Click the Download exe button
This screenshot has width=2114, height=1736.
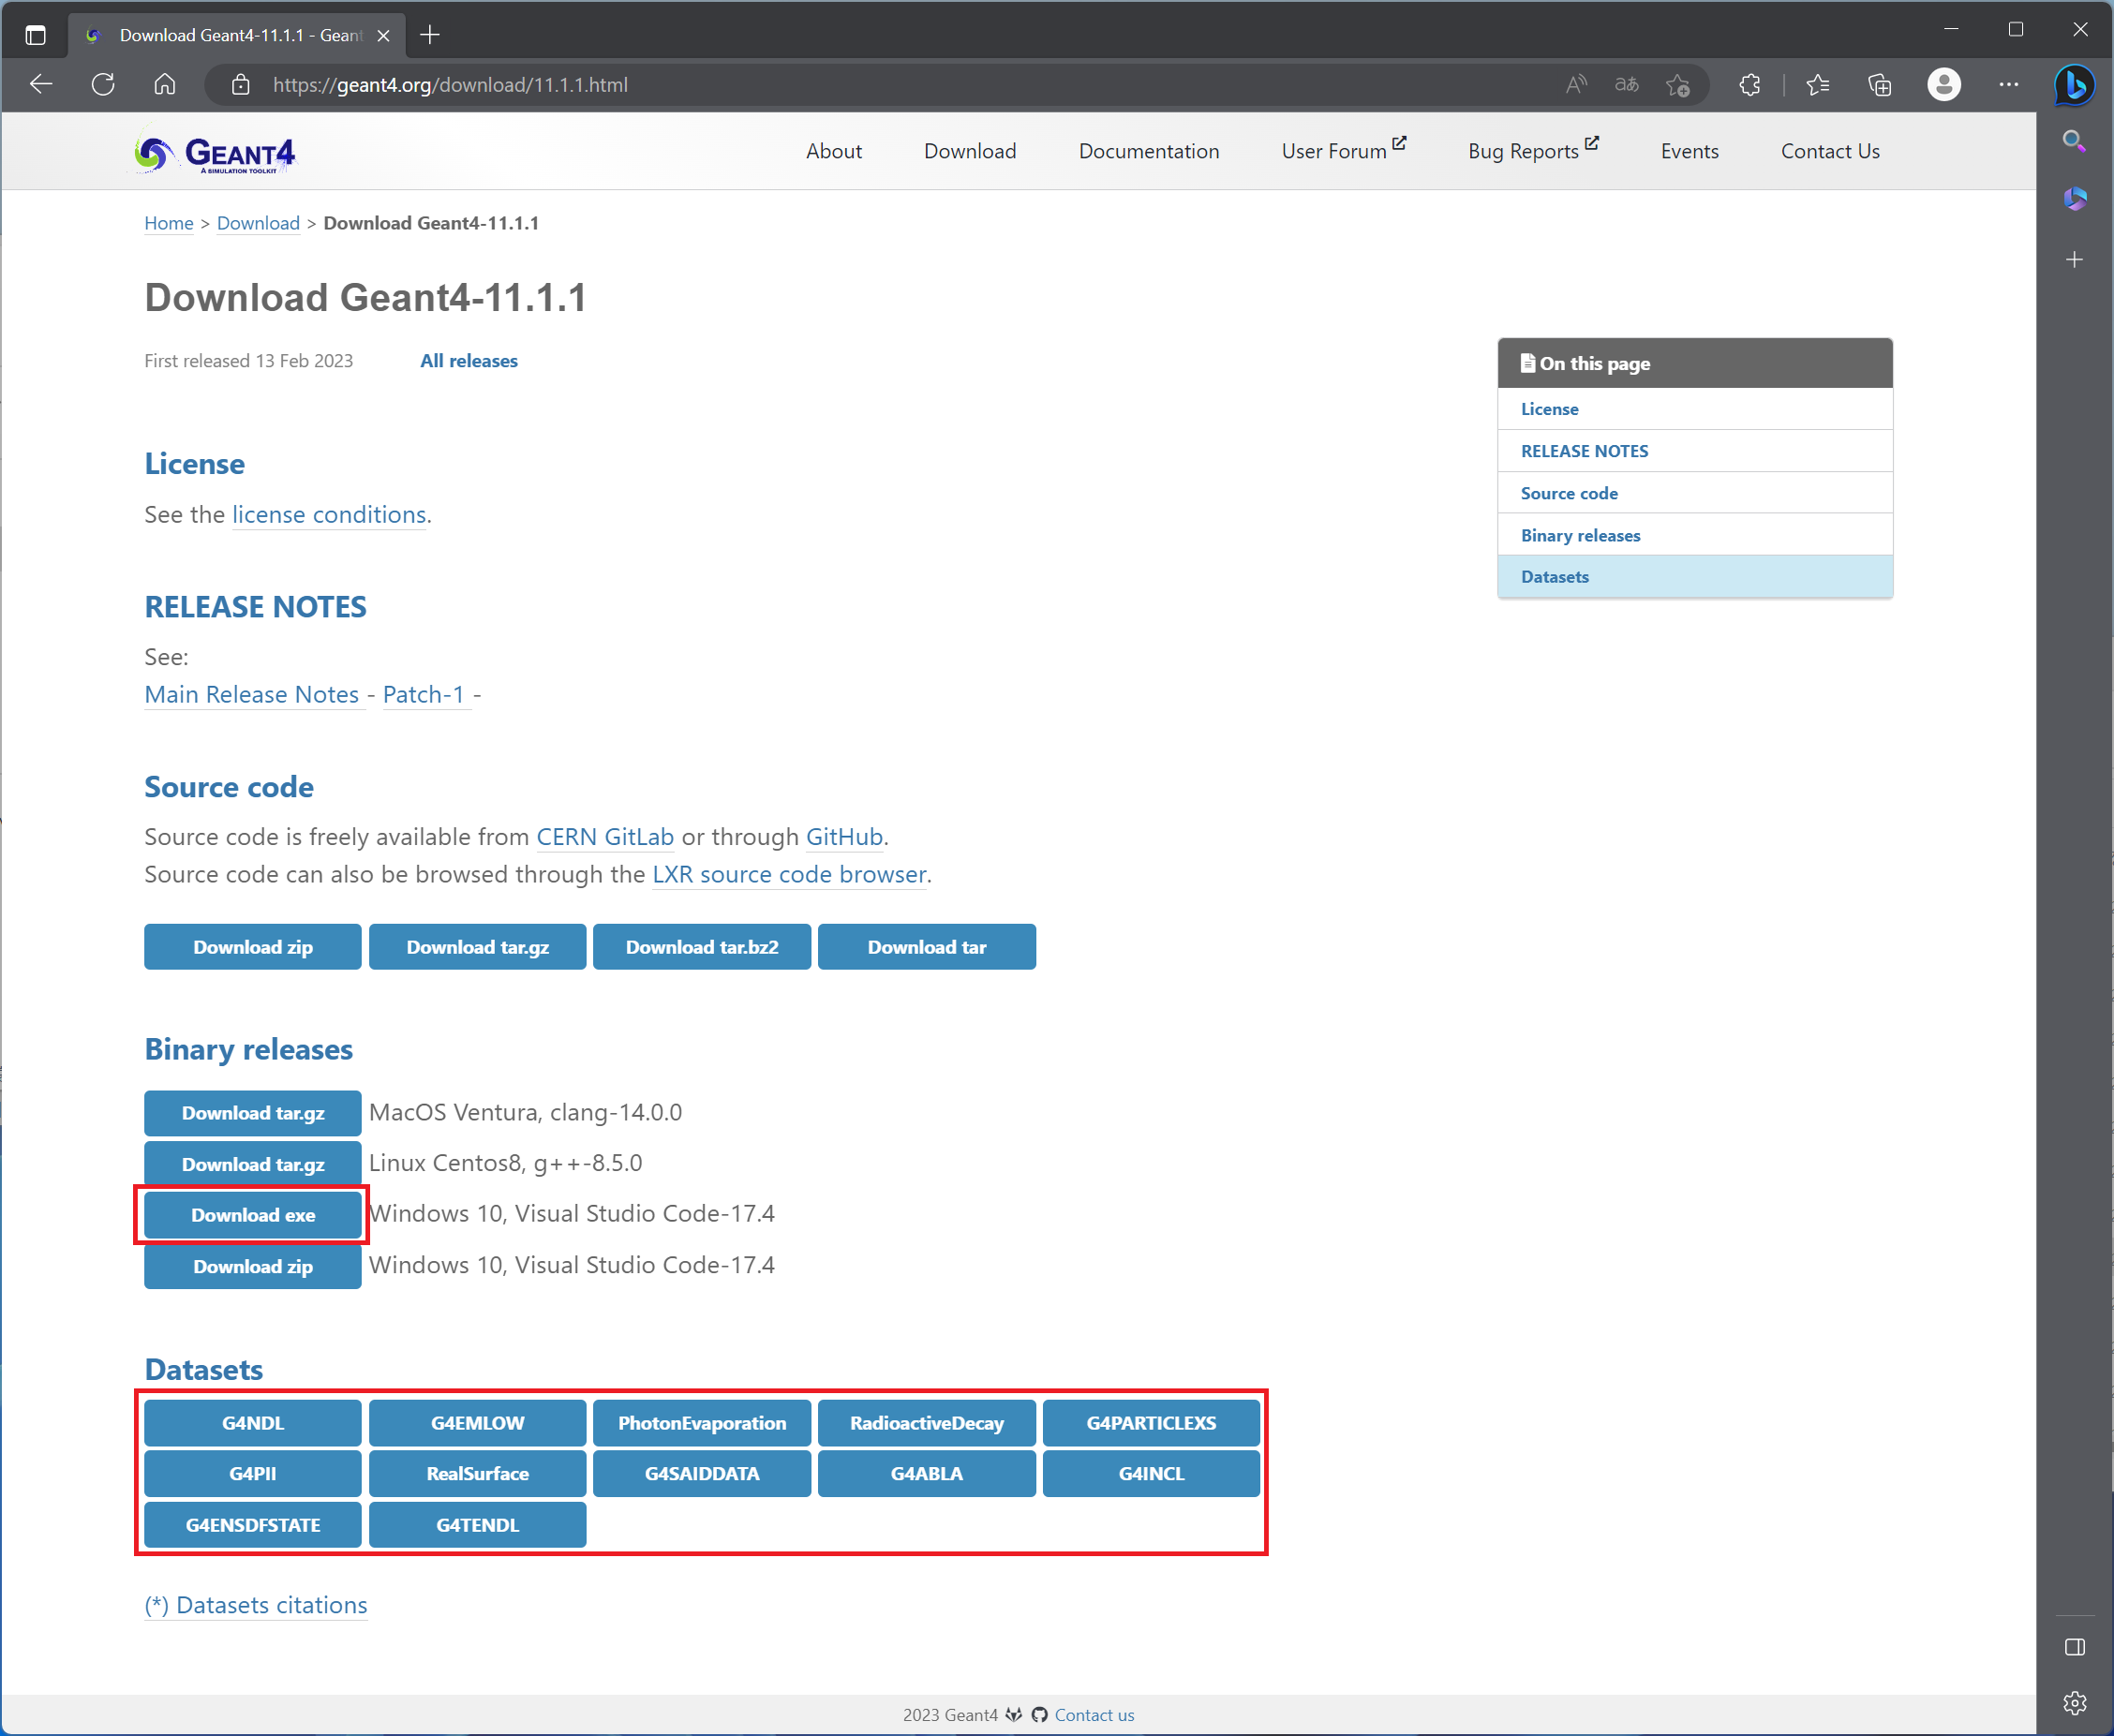tap(253, 1215)
